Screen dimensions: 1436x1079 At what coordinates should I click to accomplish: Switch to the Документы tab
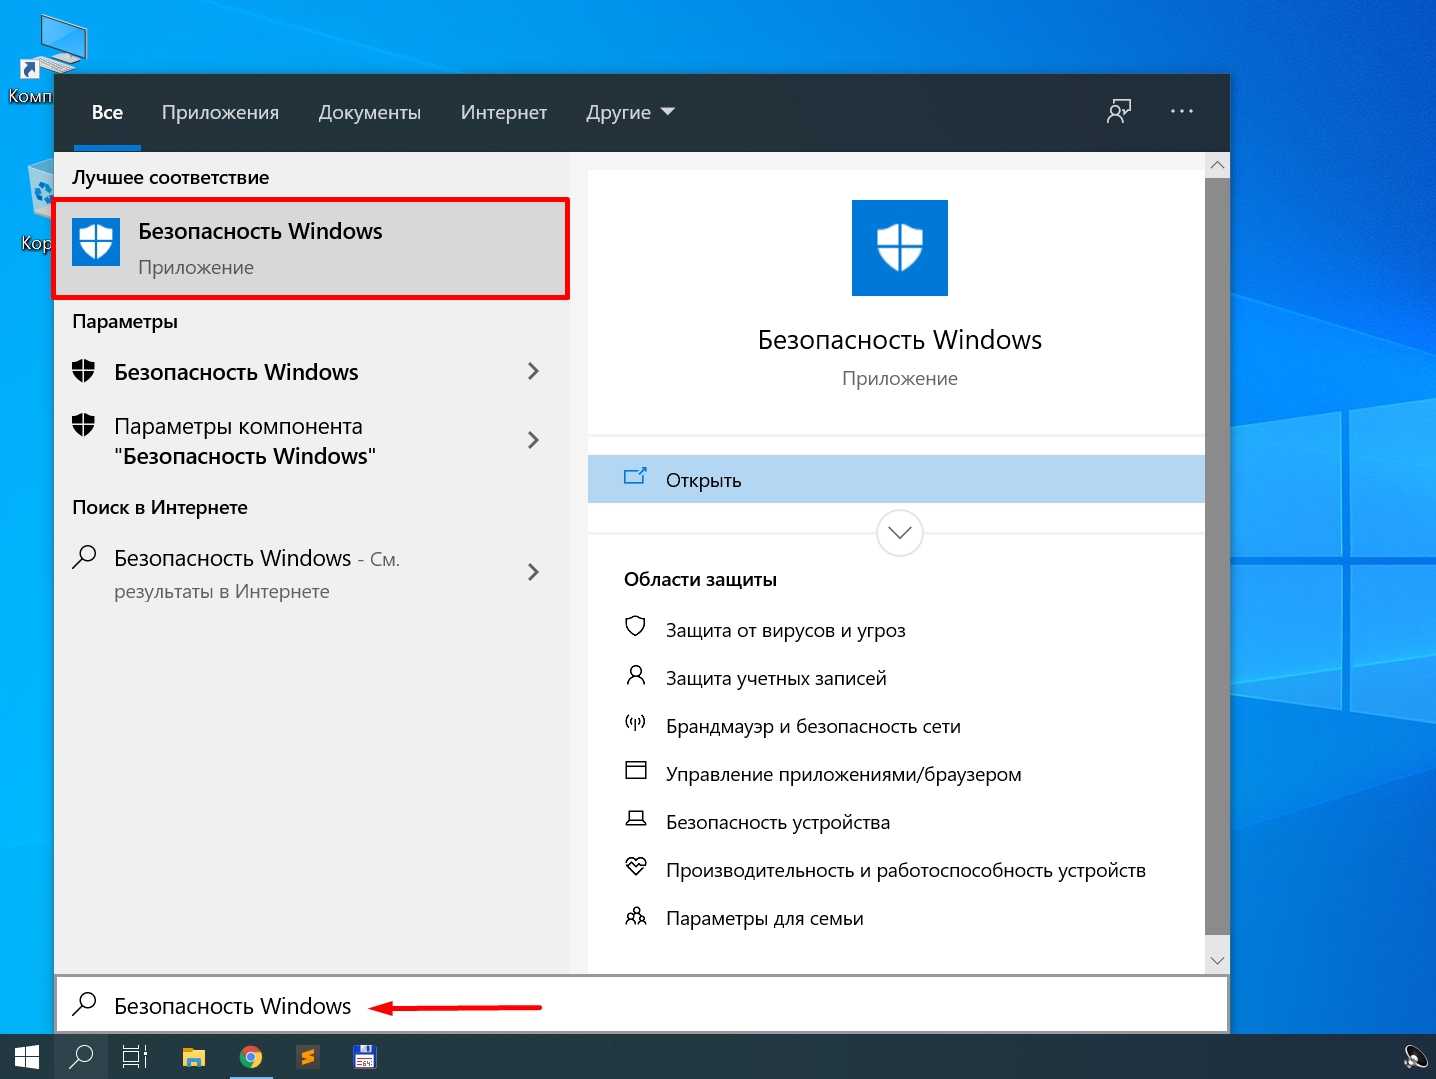click(369, 112)
